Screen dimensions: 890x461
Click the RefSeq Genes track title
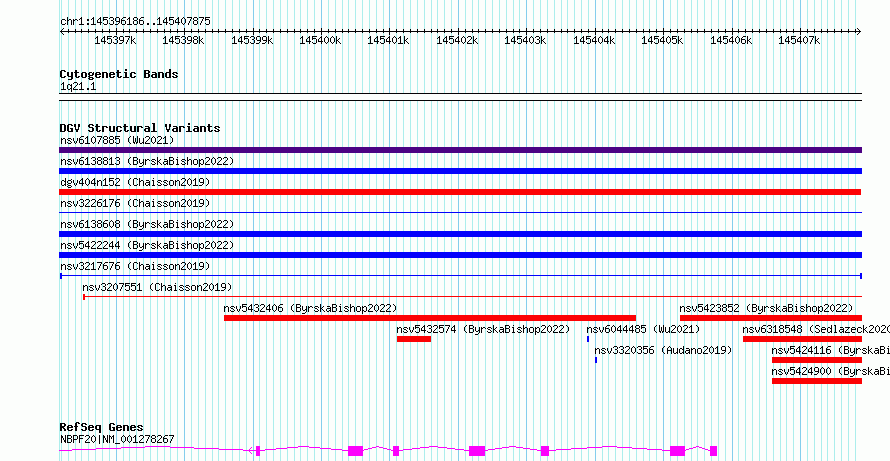click(102, 428)
